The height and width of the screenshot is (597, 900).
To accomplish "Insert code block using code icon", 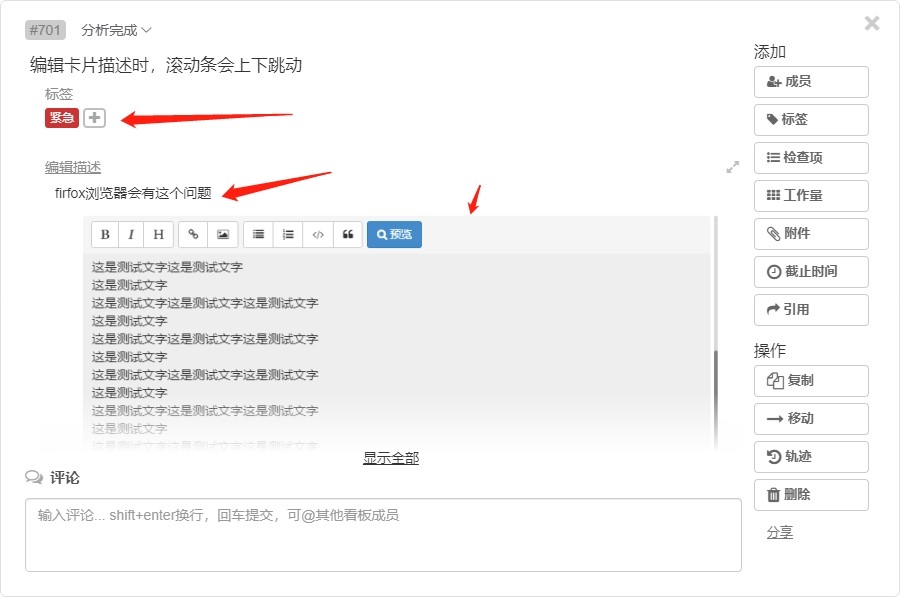I will click(318, 235).
